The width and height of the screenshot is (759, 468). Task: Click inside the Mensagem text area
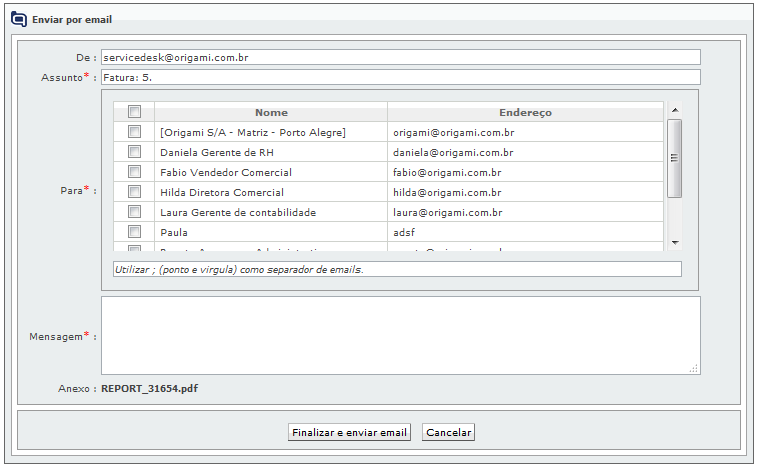tap(400, 335)
